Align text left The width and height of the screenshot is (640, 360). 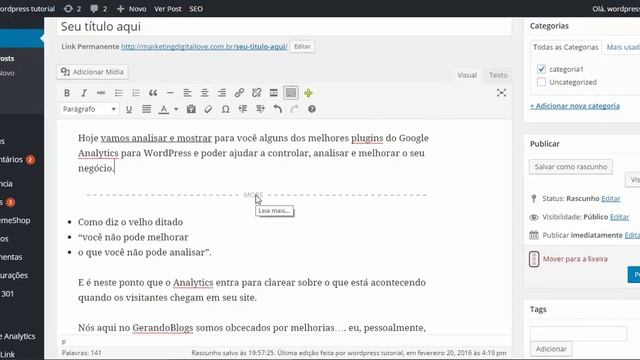187,93
